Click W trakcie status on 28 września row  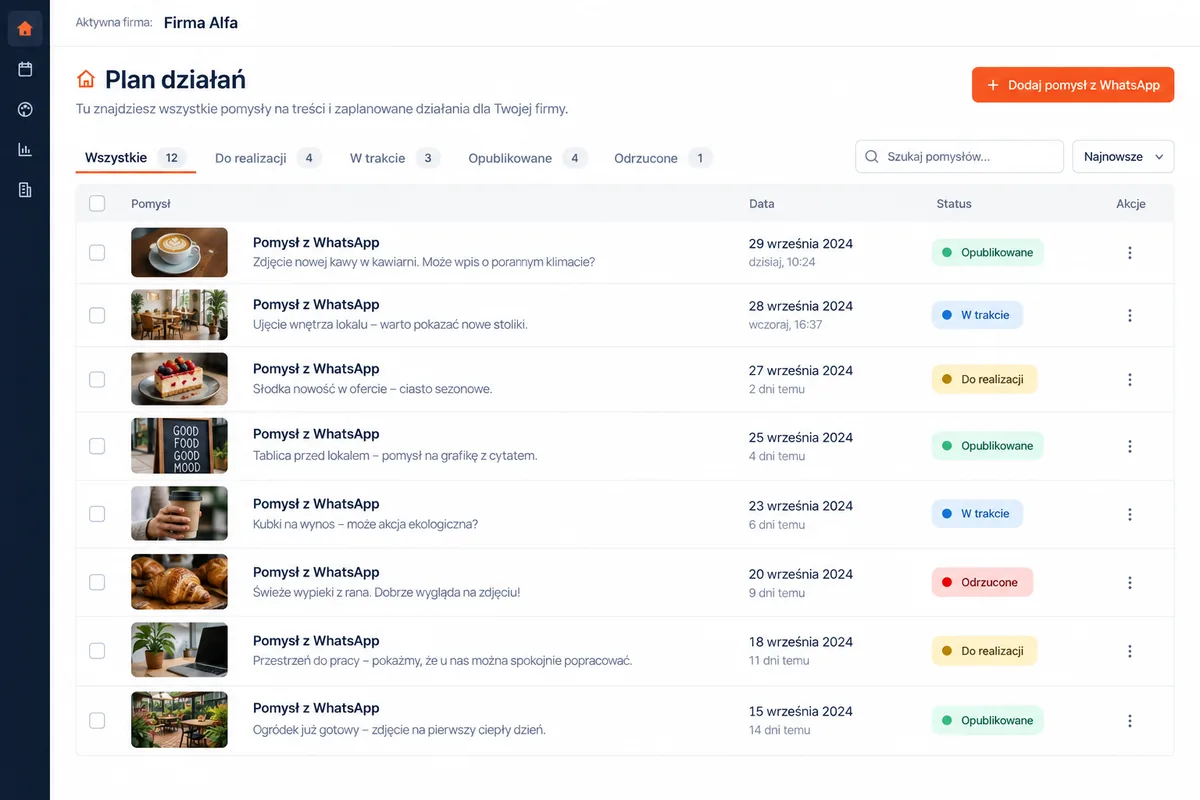[x=977, y=315]
